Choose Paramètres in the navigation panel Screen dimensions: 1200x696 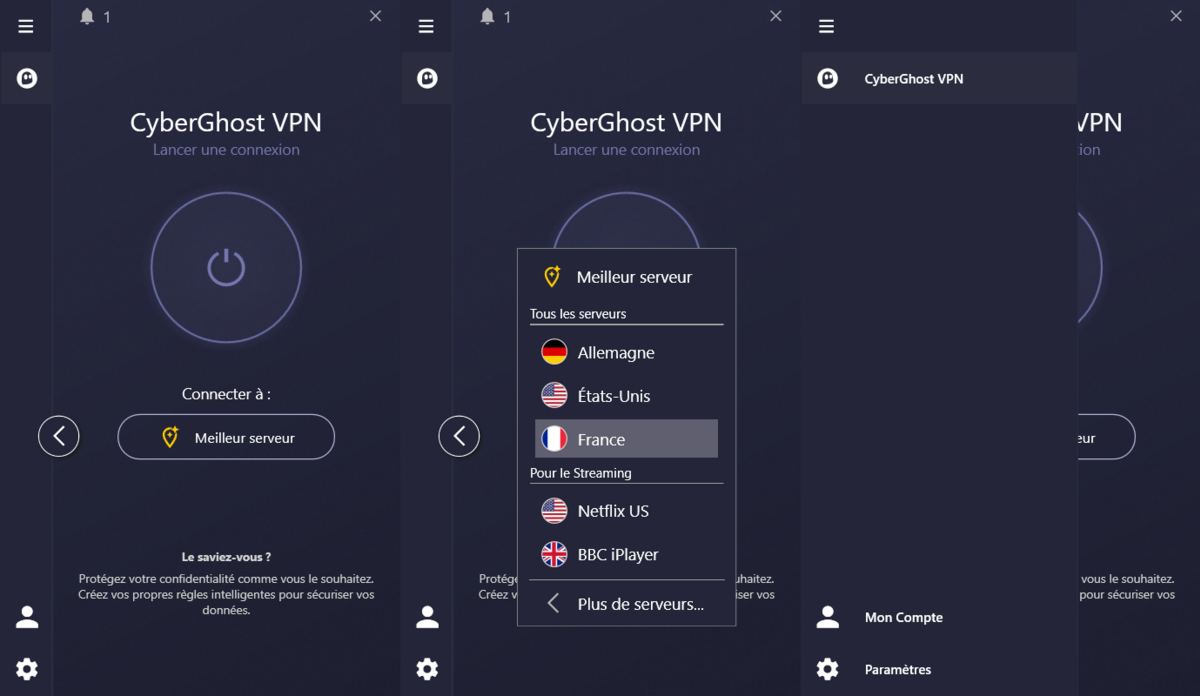(x=898, y=668)
